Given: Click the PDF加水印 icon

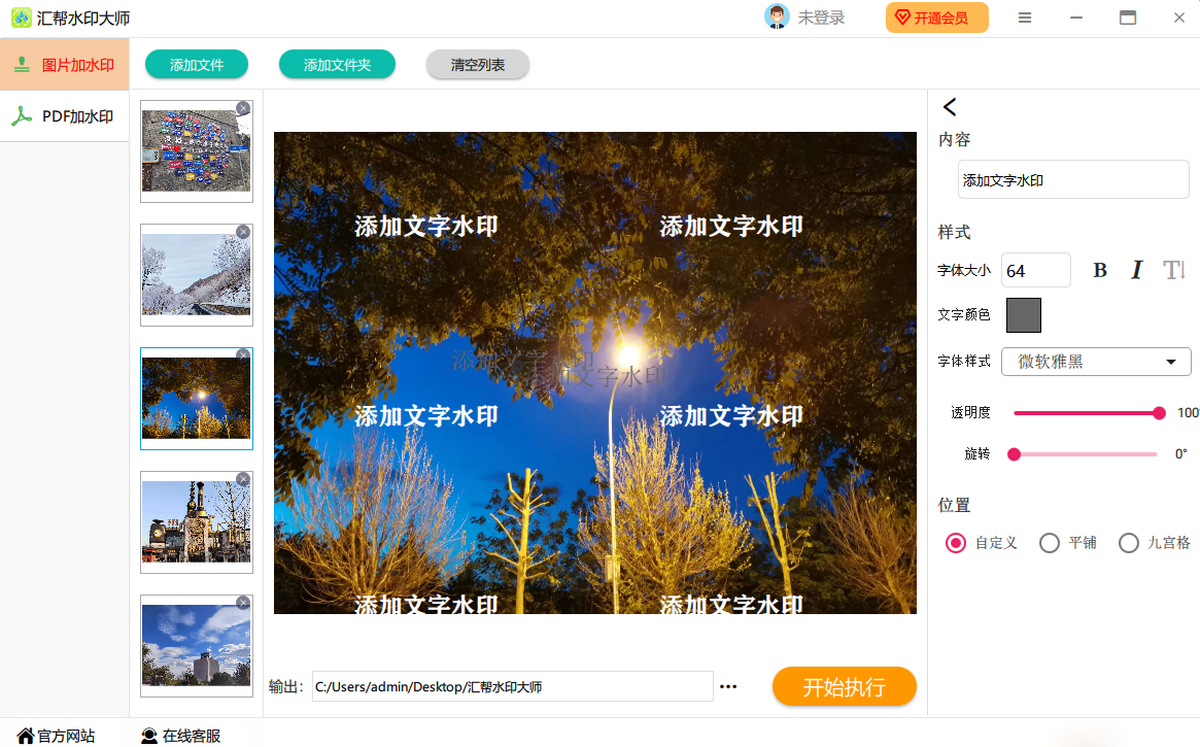Looking at the screenshot, I should pyautogui.click(x=21, y=117).
